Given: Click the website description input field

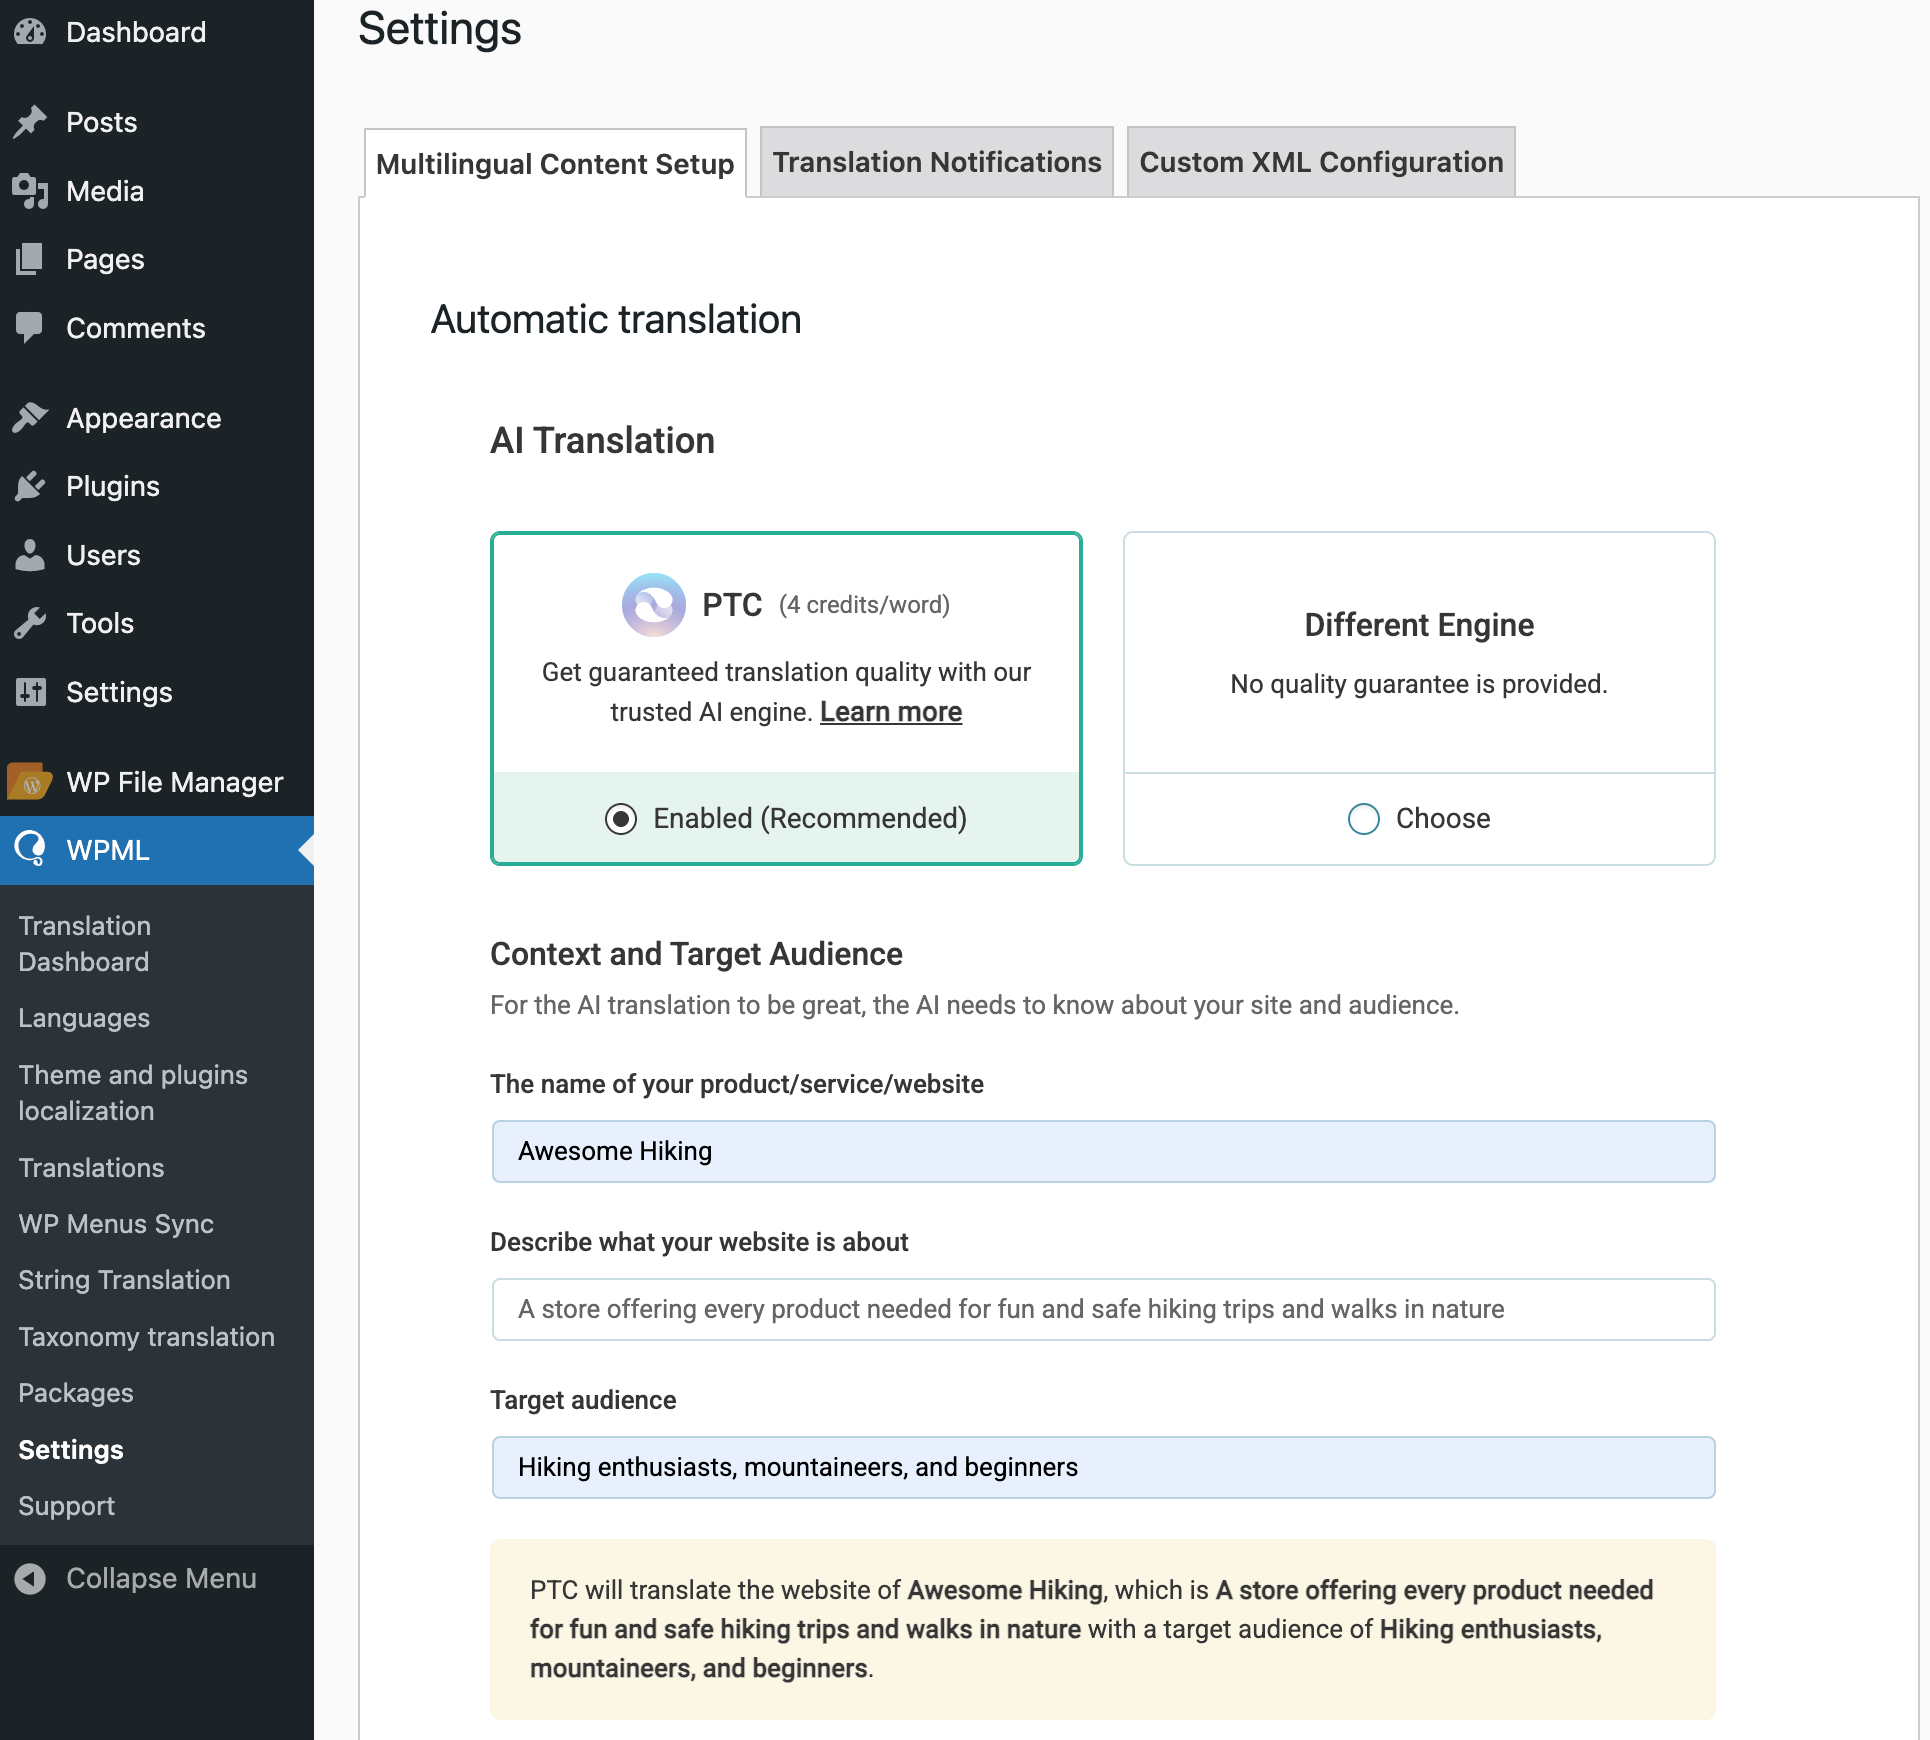Looking at the screenshot, I should tap(1103, 1309).
